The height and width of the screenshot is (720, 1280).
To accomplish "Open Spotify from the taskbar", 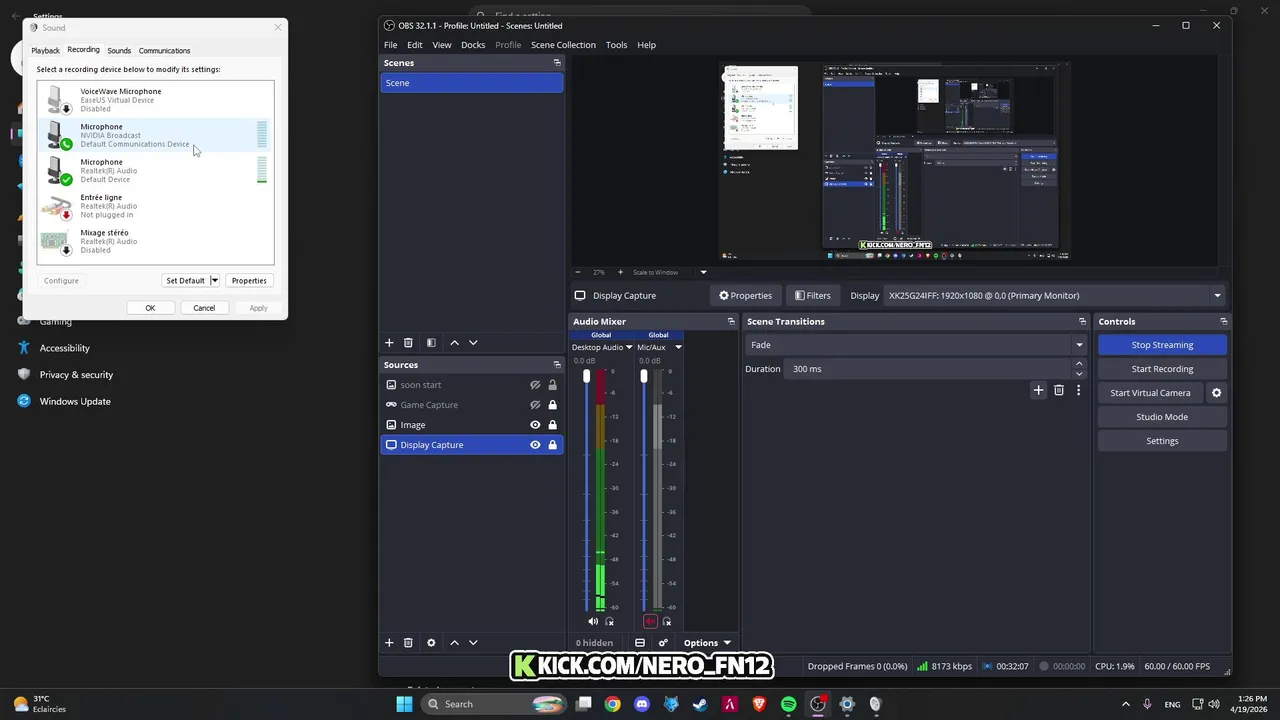I will pyautogui.click(x=788, y=704).
